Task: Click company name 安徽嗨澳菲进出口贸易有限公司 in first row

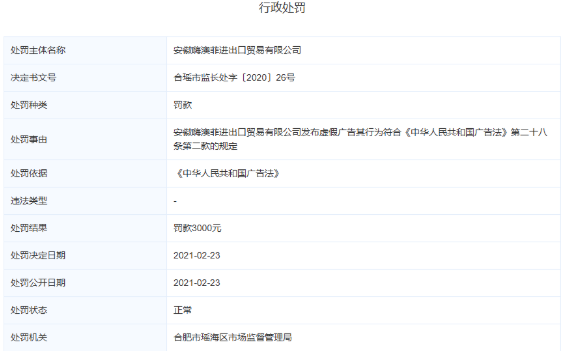Action: 237,50
